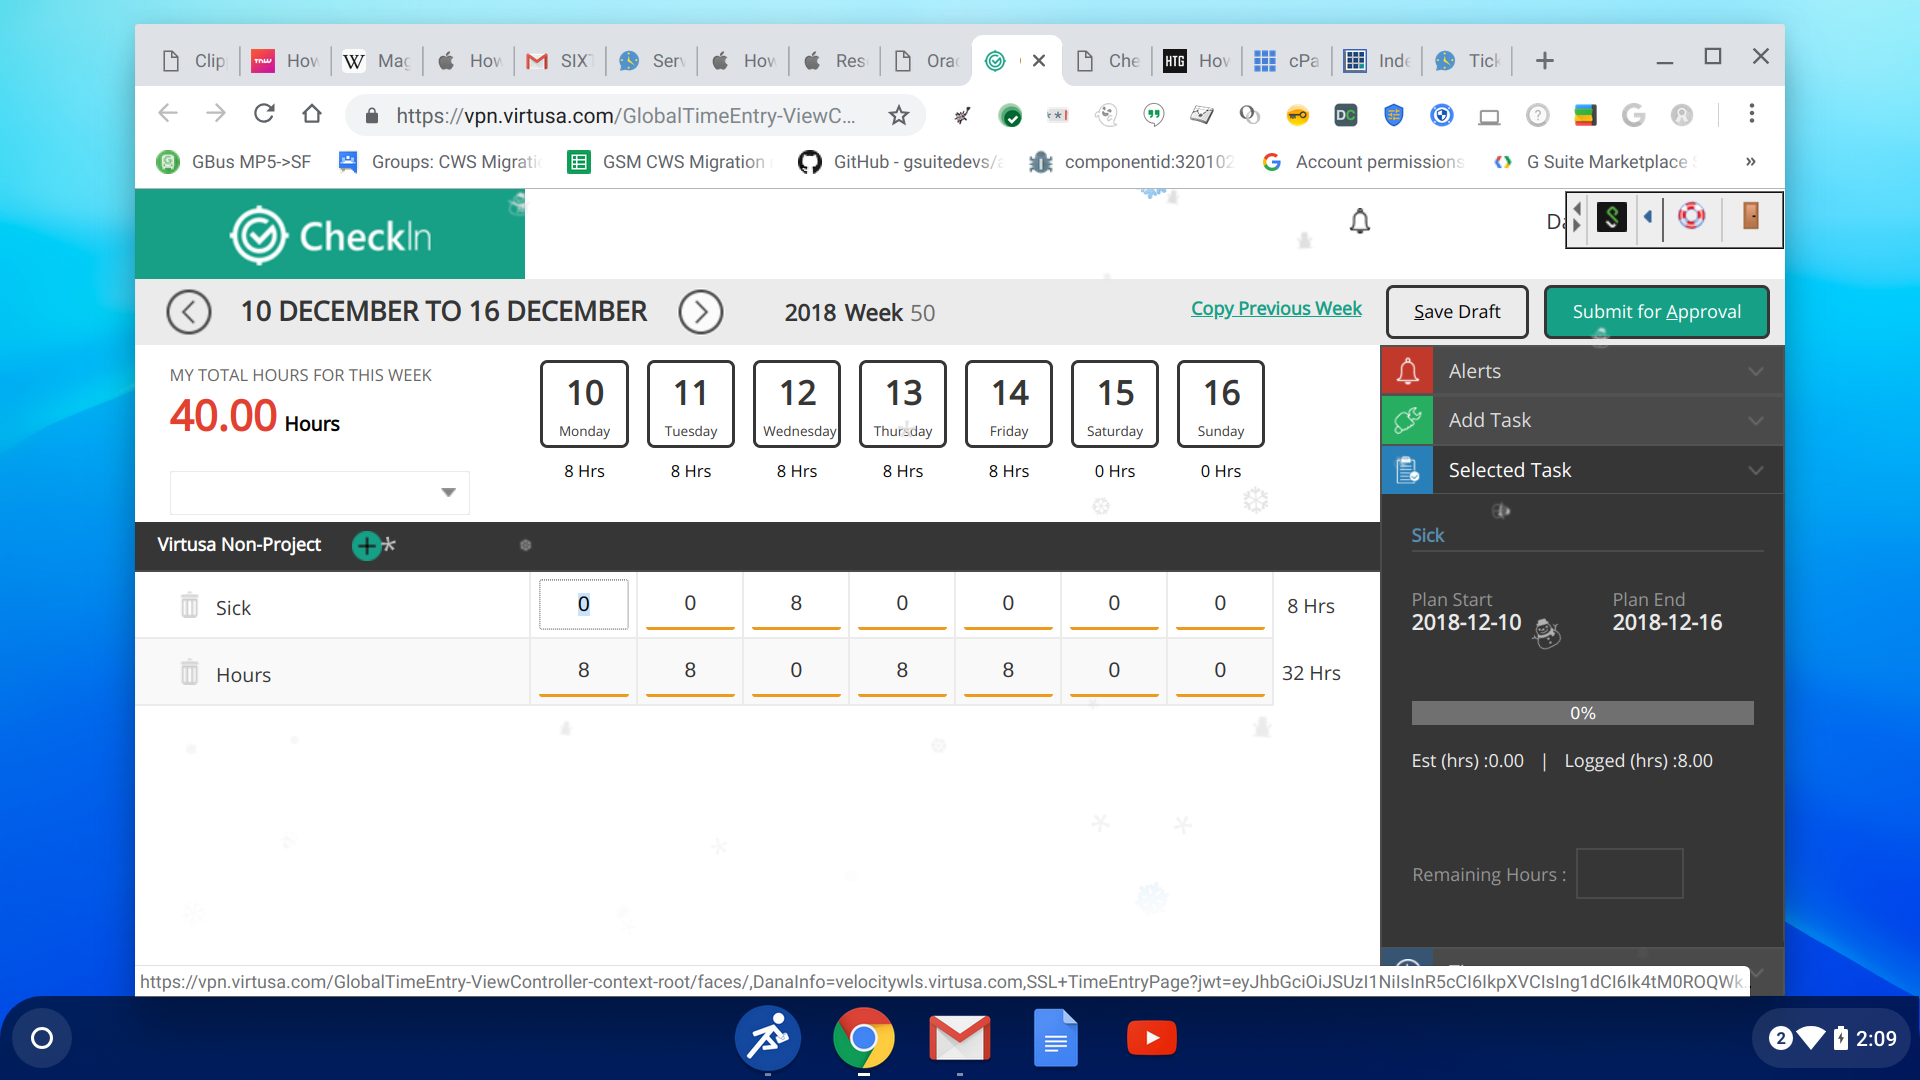1920x1080 pixels.
Task: Click the notification bell icon
Action: pos(1359,221)
